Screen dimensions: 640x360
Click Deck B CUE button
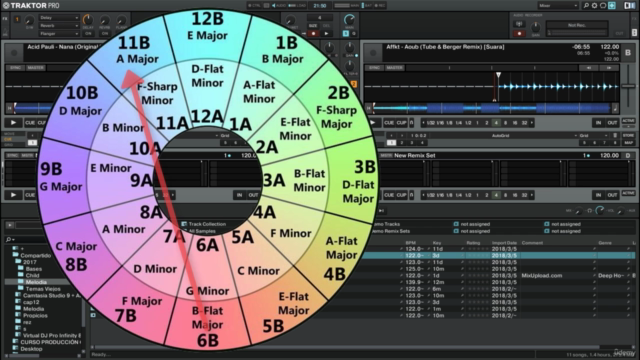click(x=389, y=122)
